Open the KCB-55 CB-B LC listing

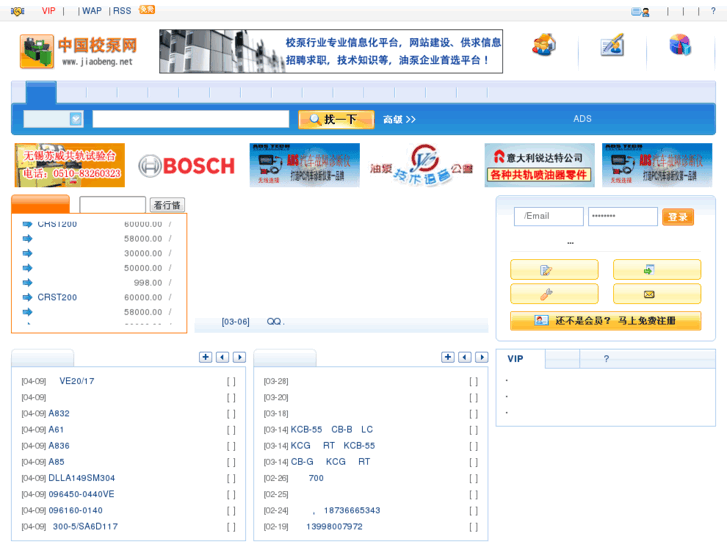pos(332,430)
